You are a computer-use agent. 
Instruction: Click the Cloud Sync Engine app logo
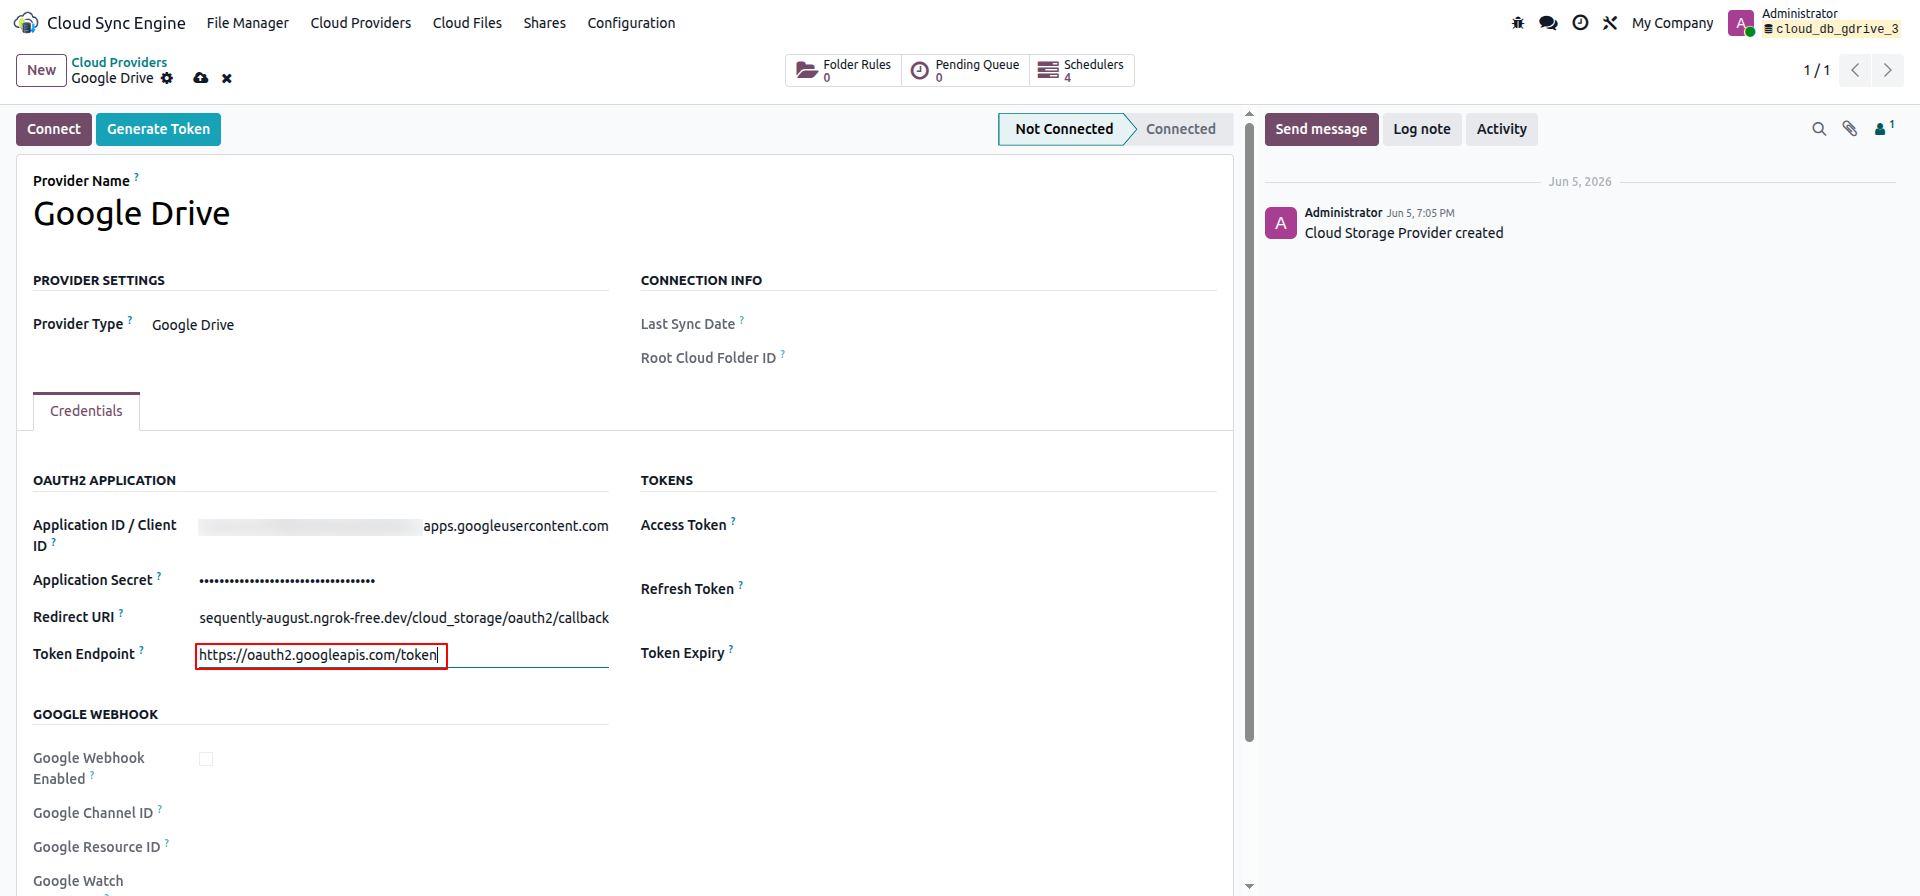(26, 22)
